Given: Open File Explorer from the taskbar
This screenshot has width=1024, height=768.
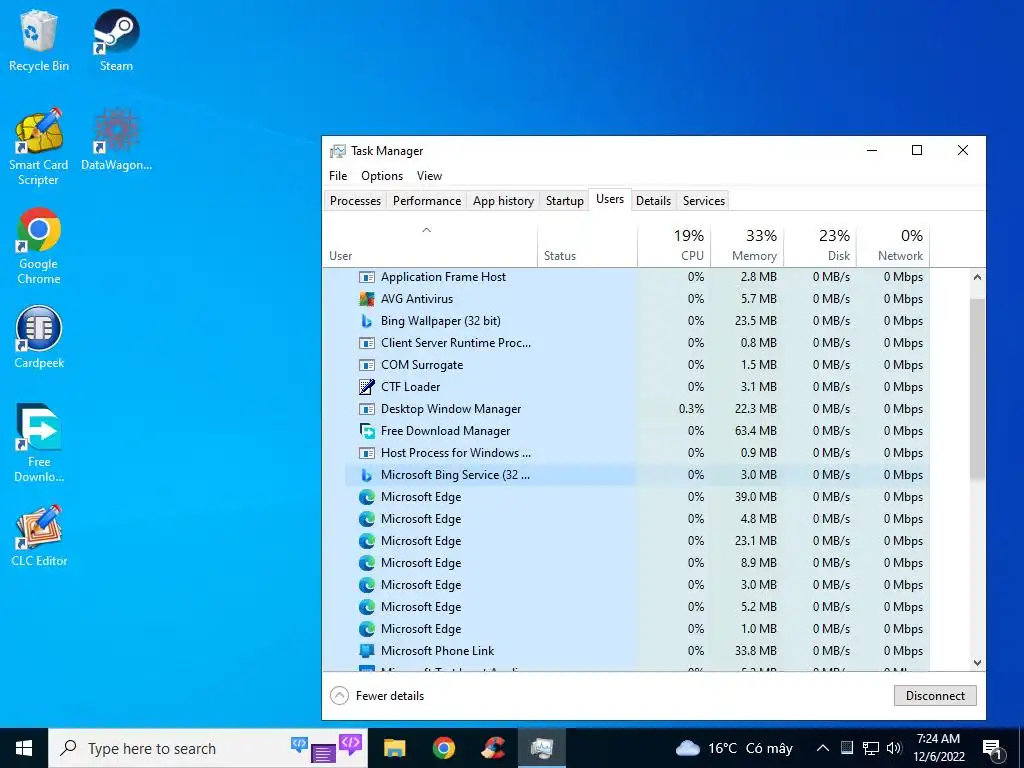Looking at the screenshot, I should (x=394, y=748).
